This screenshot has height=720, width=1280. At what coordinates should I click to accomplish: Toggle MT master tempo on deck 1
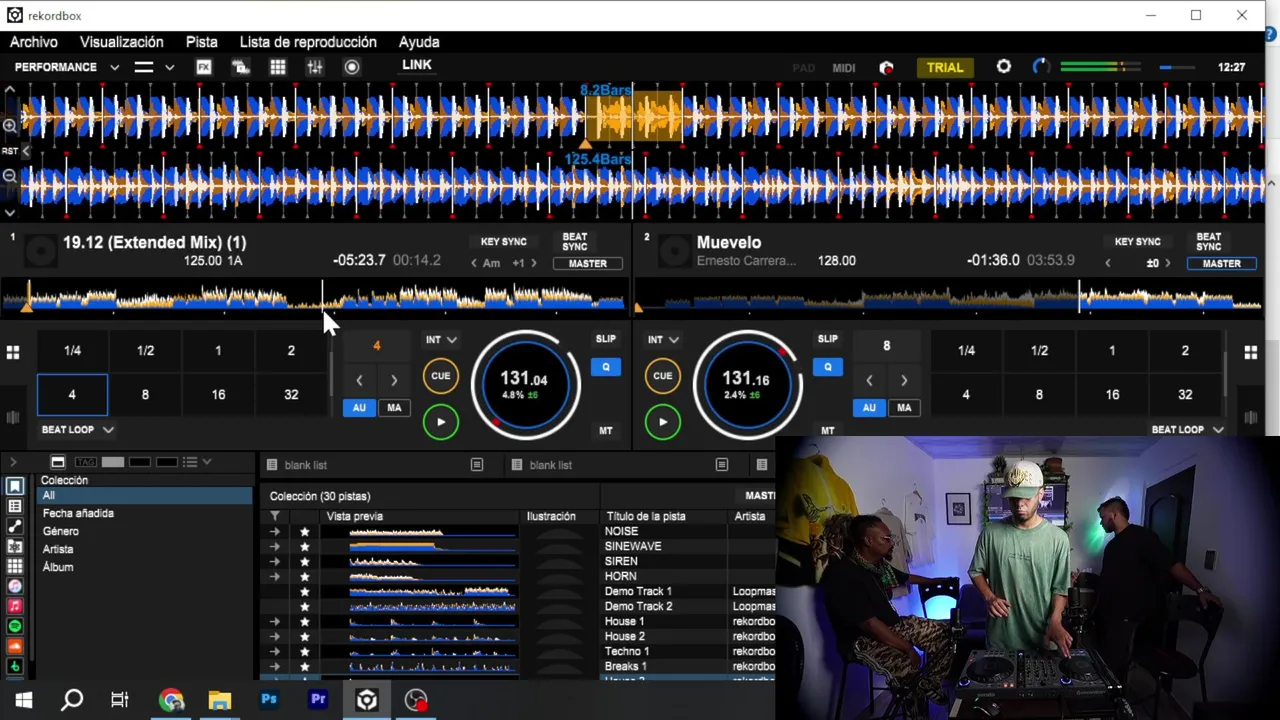[606, 431]
